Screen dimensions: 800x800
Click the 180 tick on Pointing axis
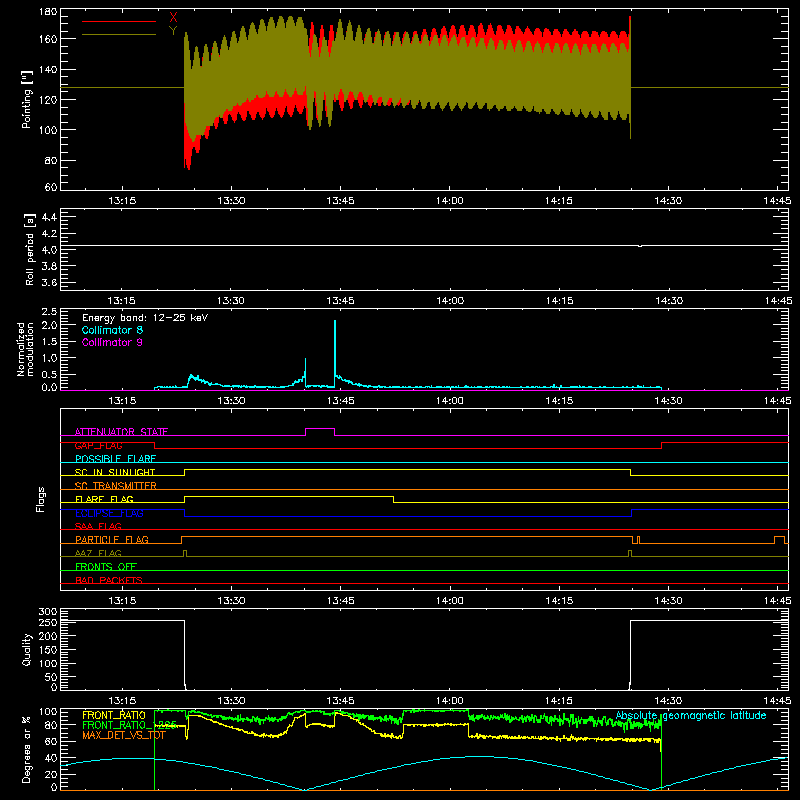pyautogui.click(x=48, y=12)
